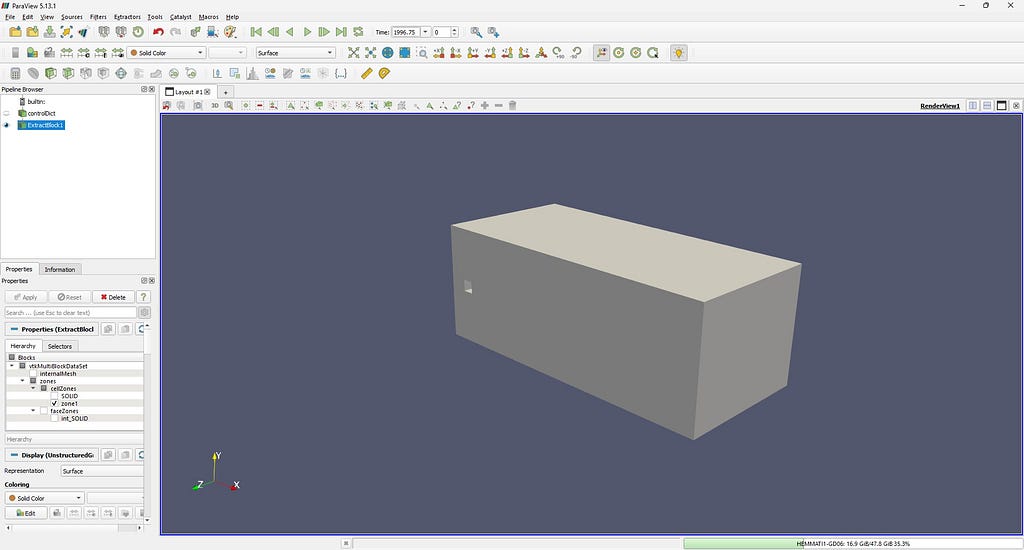Toggle the loop animation button
The height and width of the screenshot is (550, 1024).
(x=358, y=32)
